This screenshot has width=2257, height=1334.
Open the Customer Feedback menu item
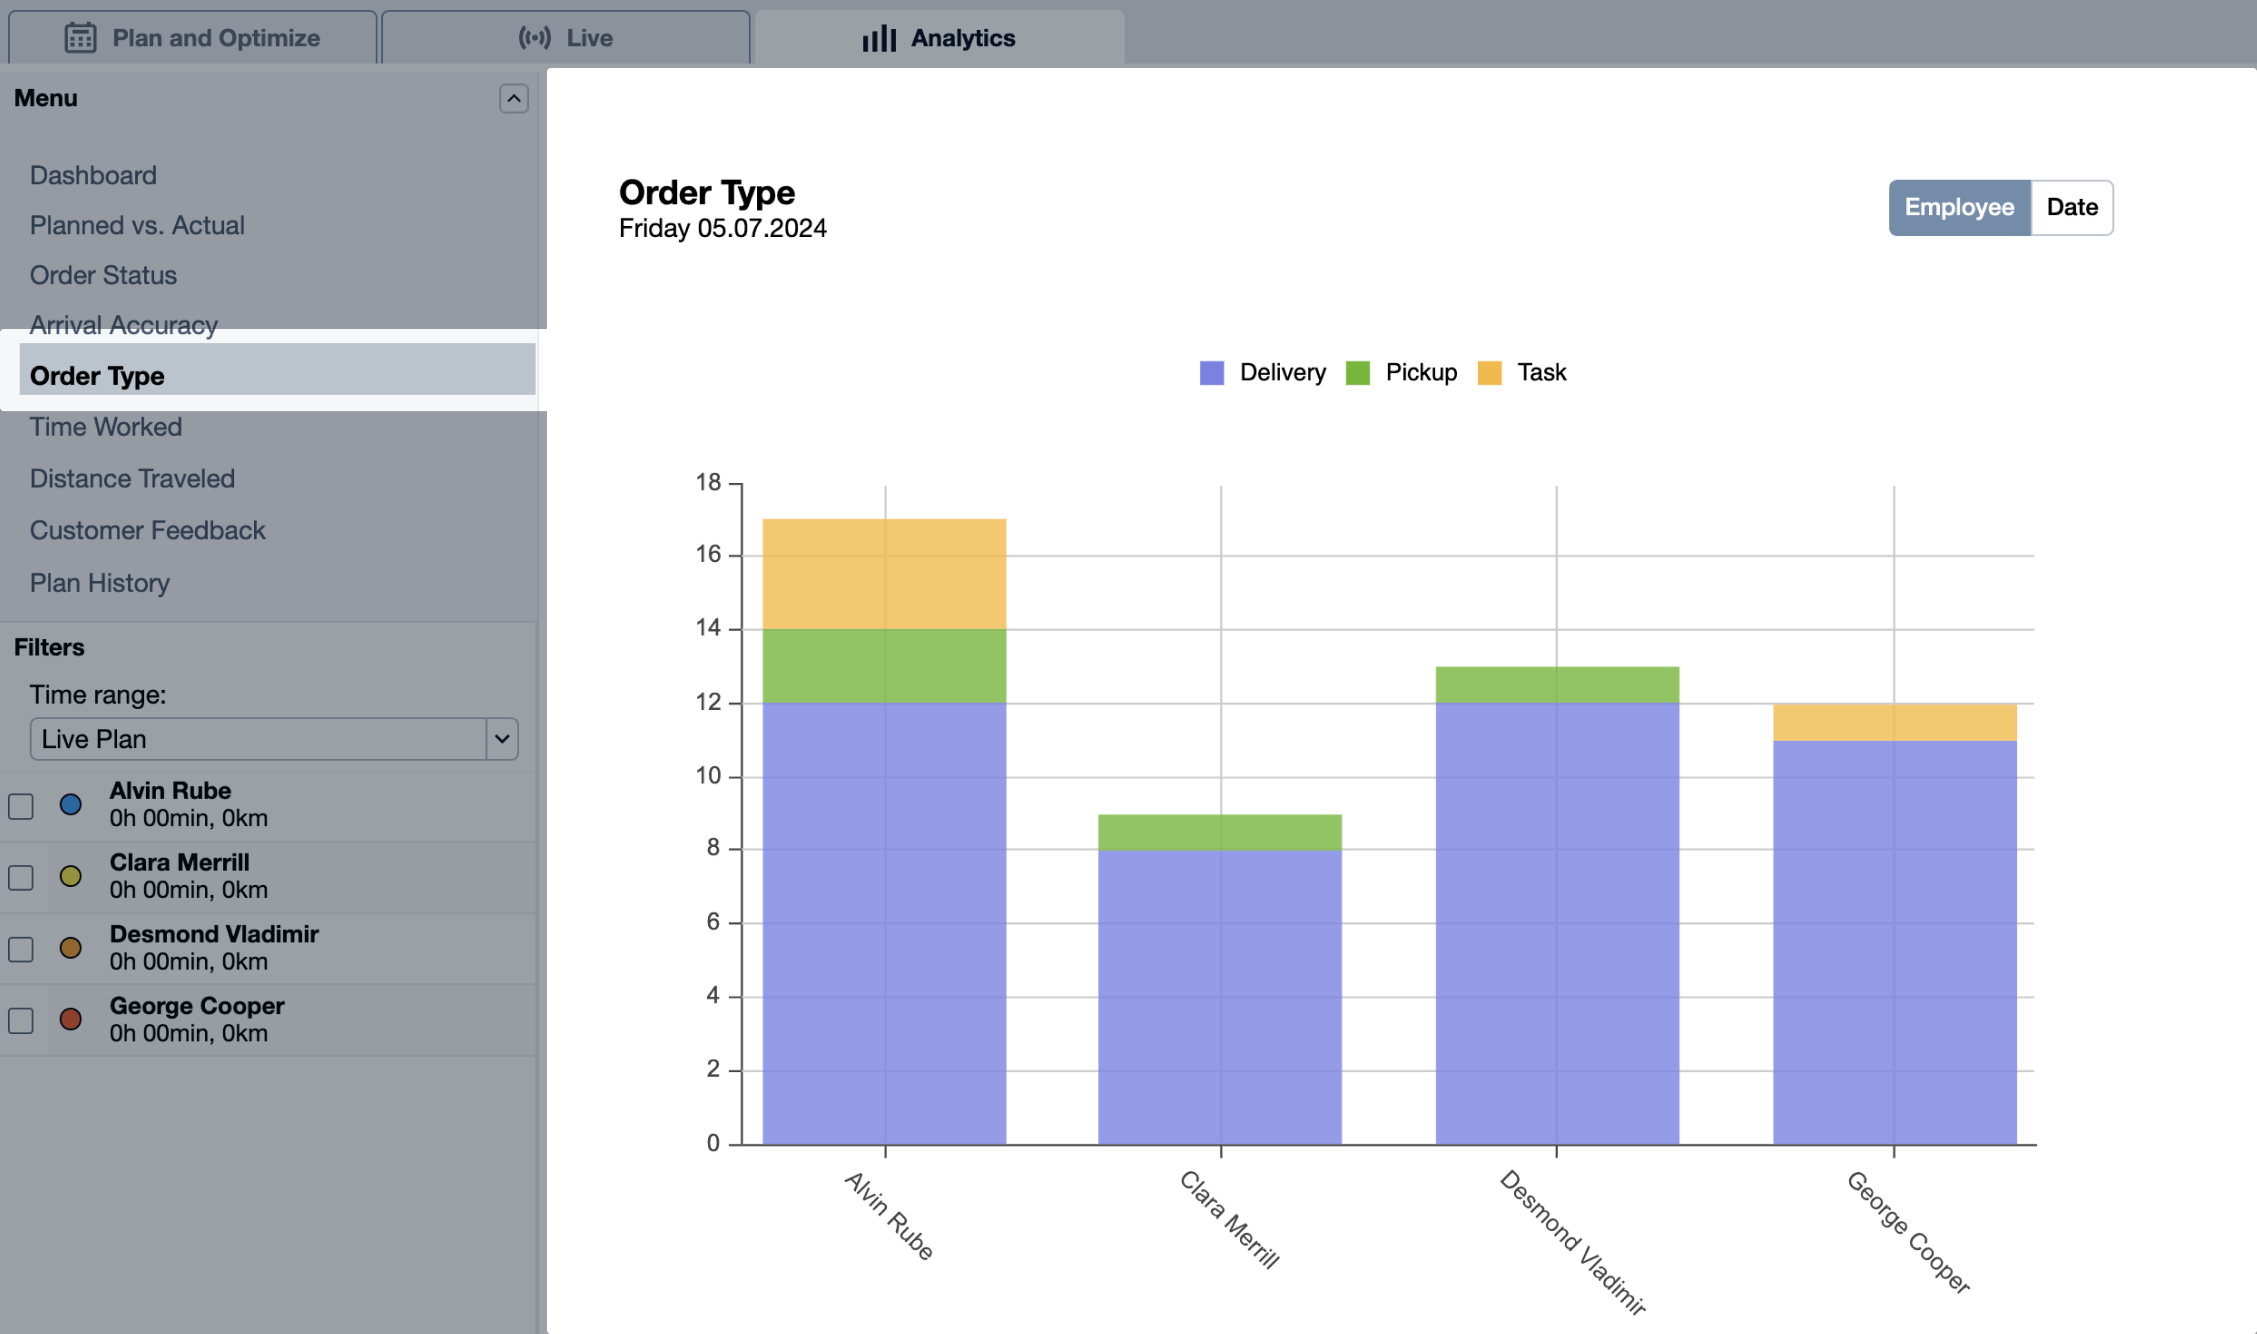[147, 530]
